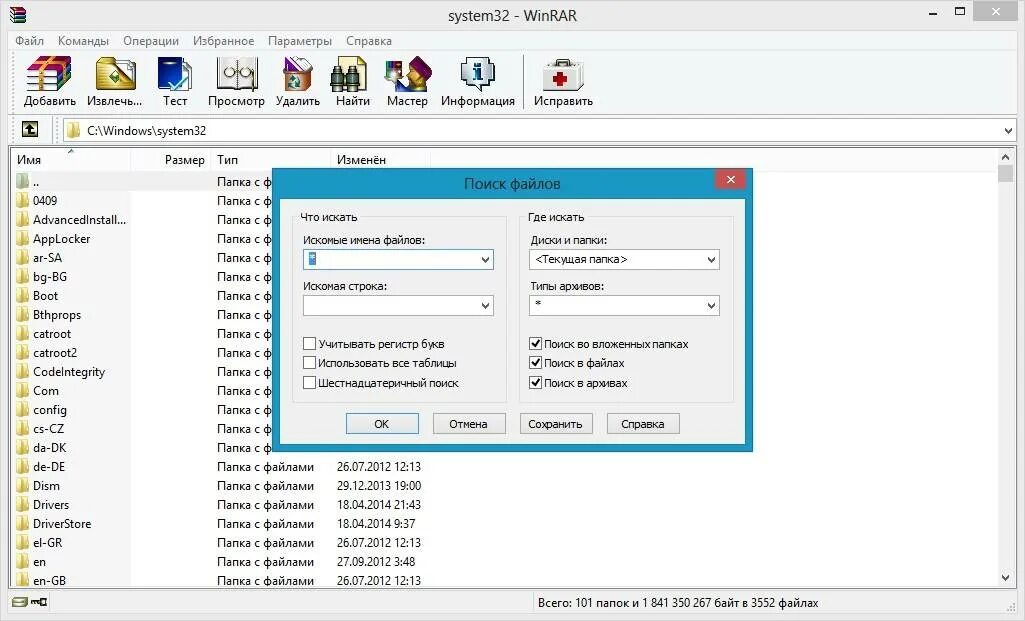This screenshot has width=1025, height=621.
Task: Select the DriverStore folder icon
Action: [x=23, y=523]
